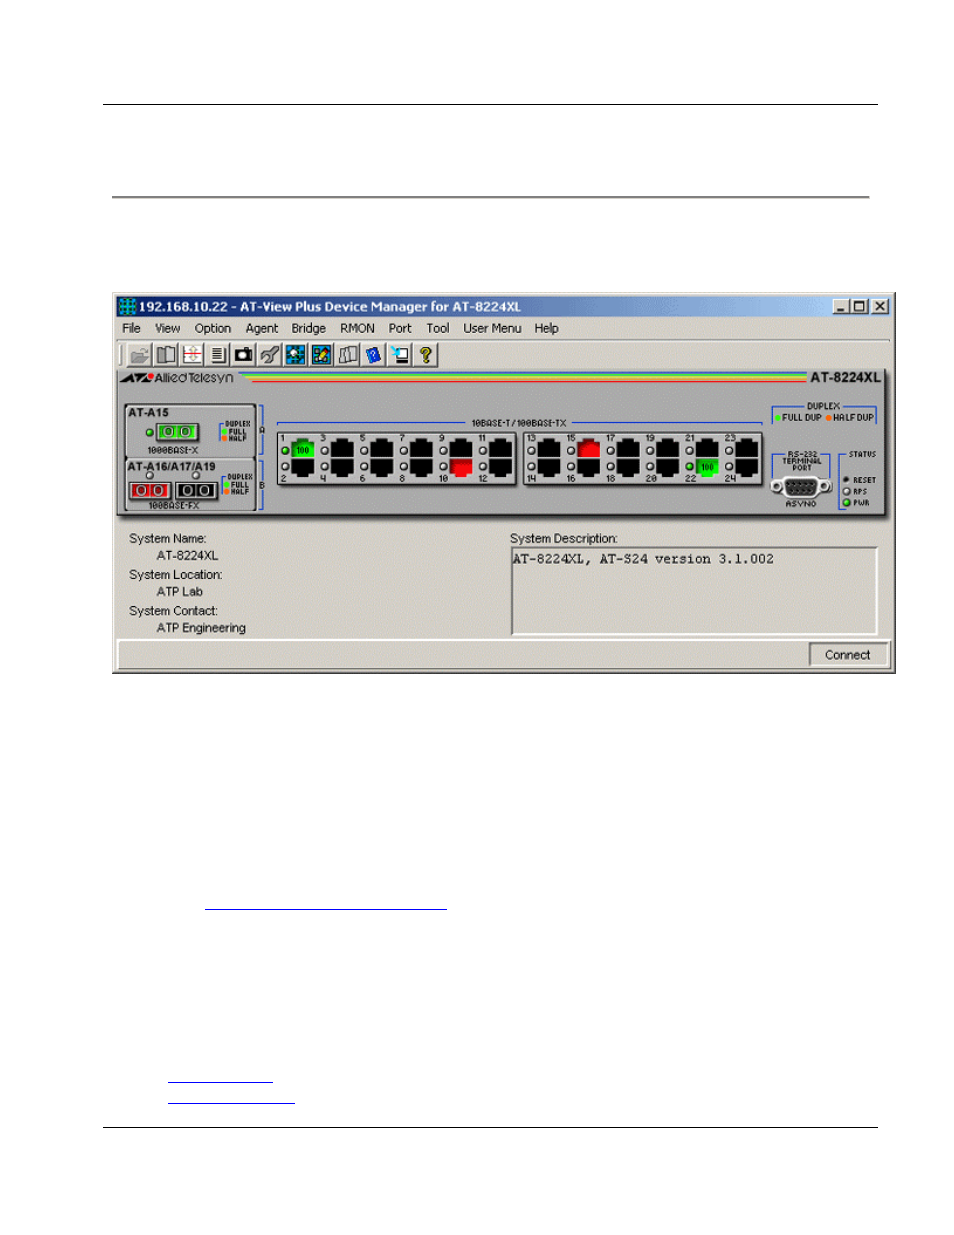Screen dimensions: 954x1235
Task: Click the AT-A15 module label
Action: (148, 413)
